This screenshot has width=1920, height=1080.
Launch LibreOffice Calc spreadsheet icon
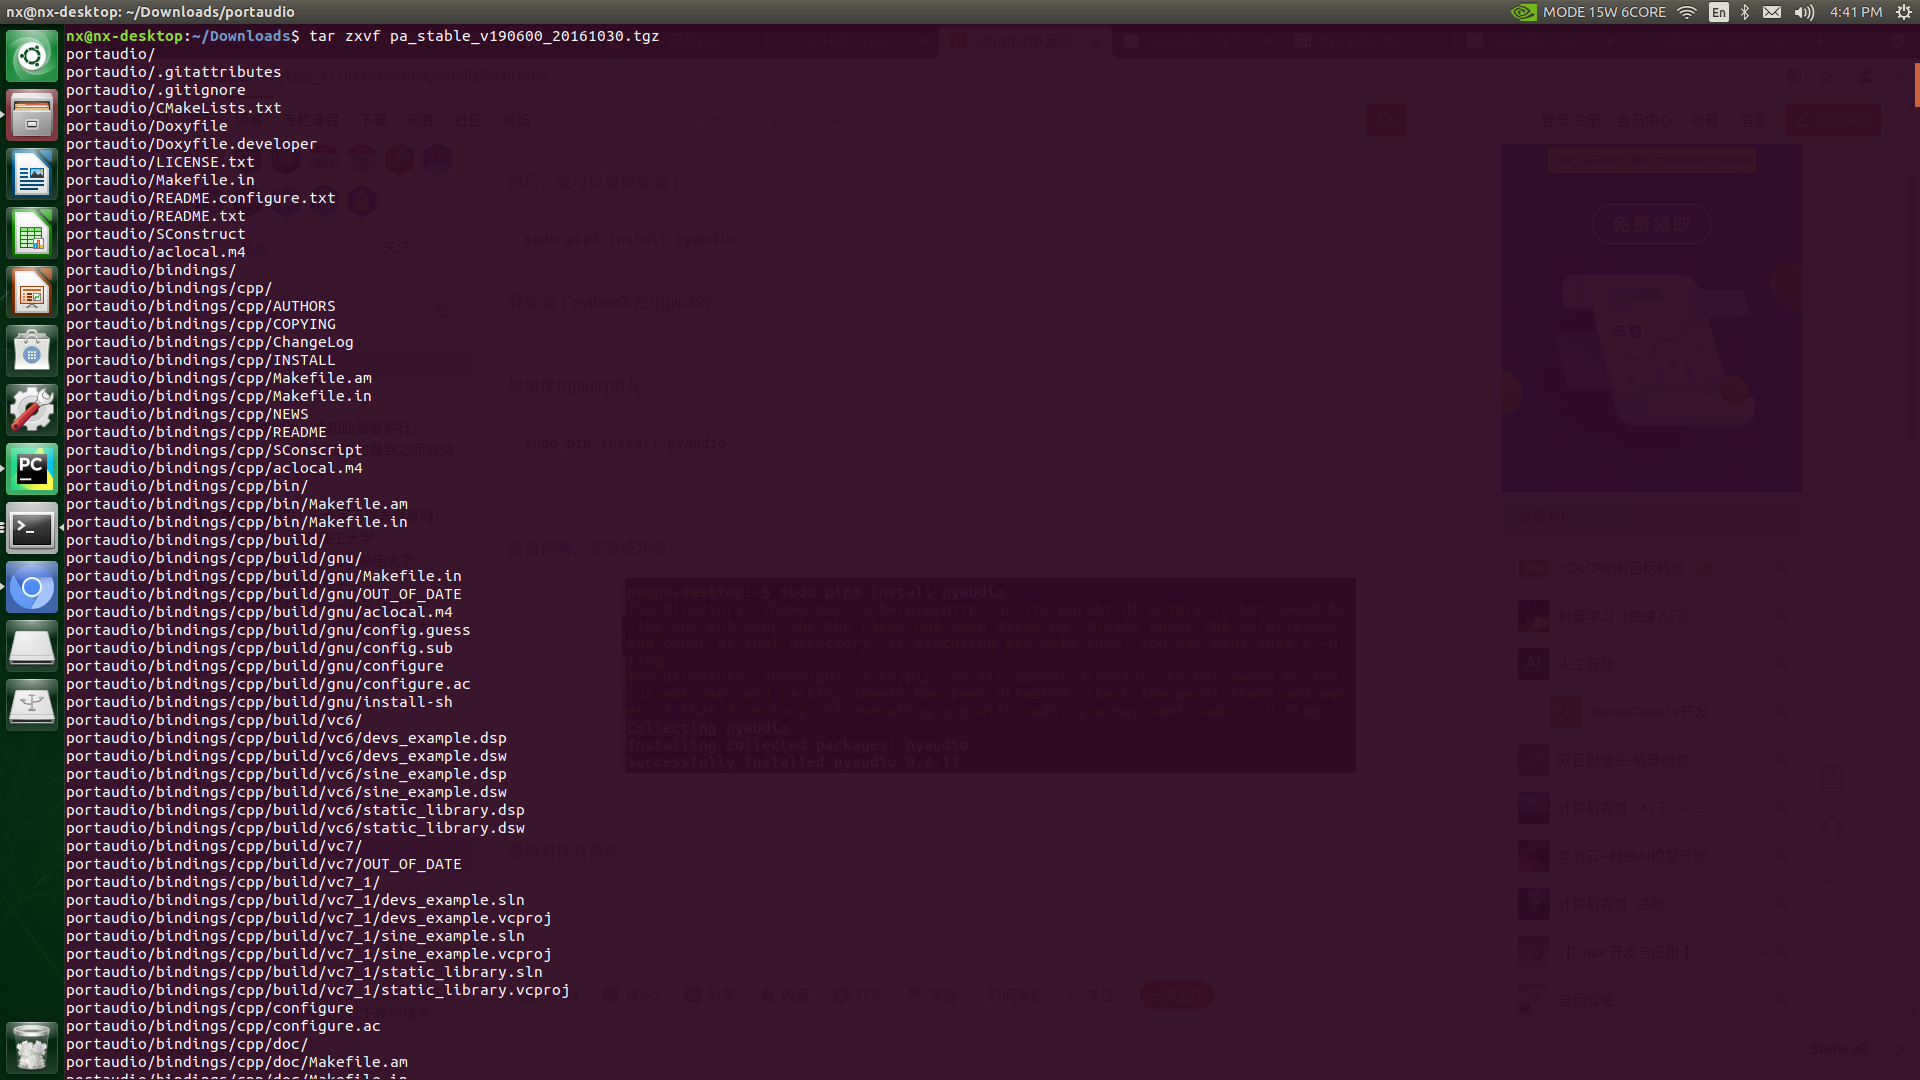click(x=32, y=234)
